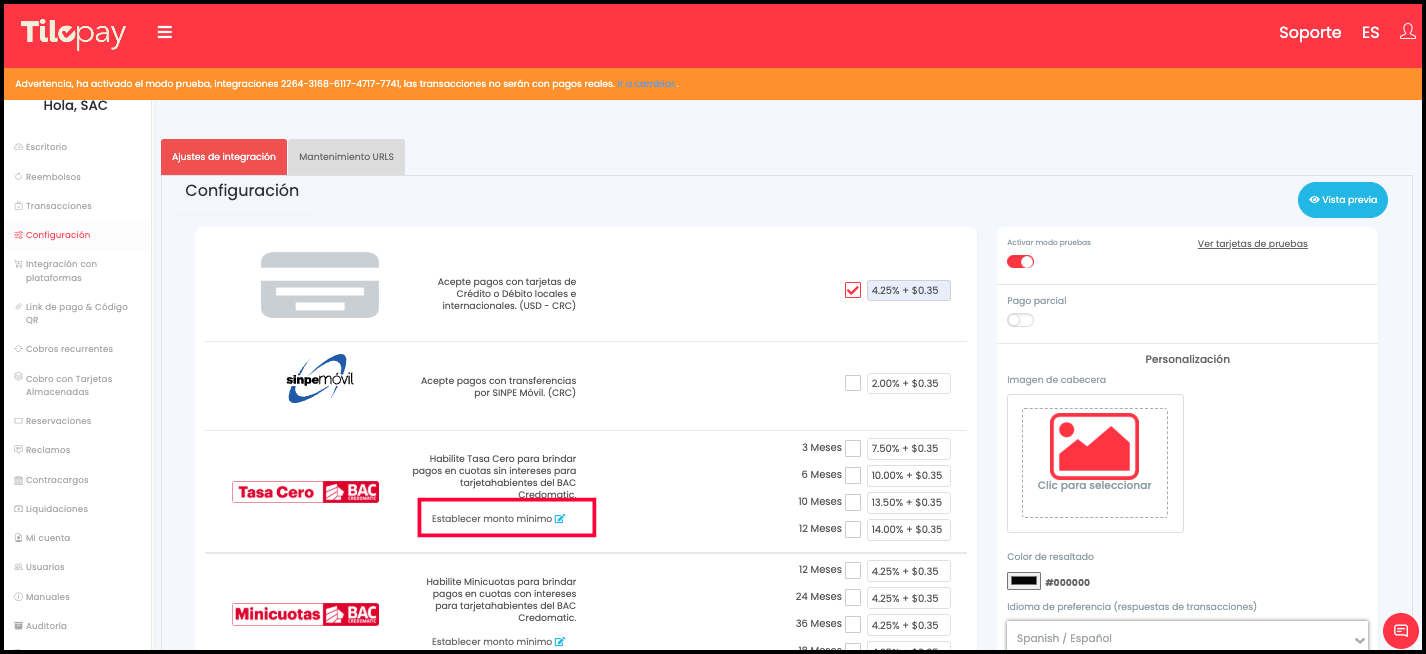Uncheck the credit/debit card payments checkbox
The image size is (1426, 654).
point(853,290)
